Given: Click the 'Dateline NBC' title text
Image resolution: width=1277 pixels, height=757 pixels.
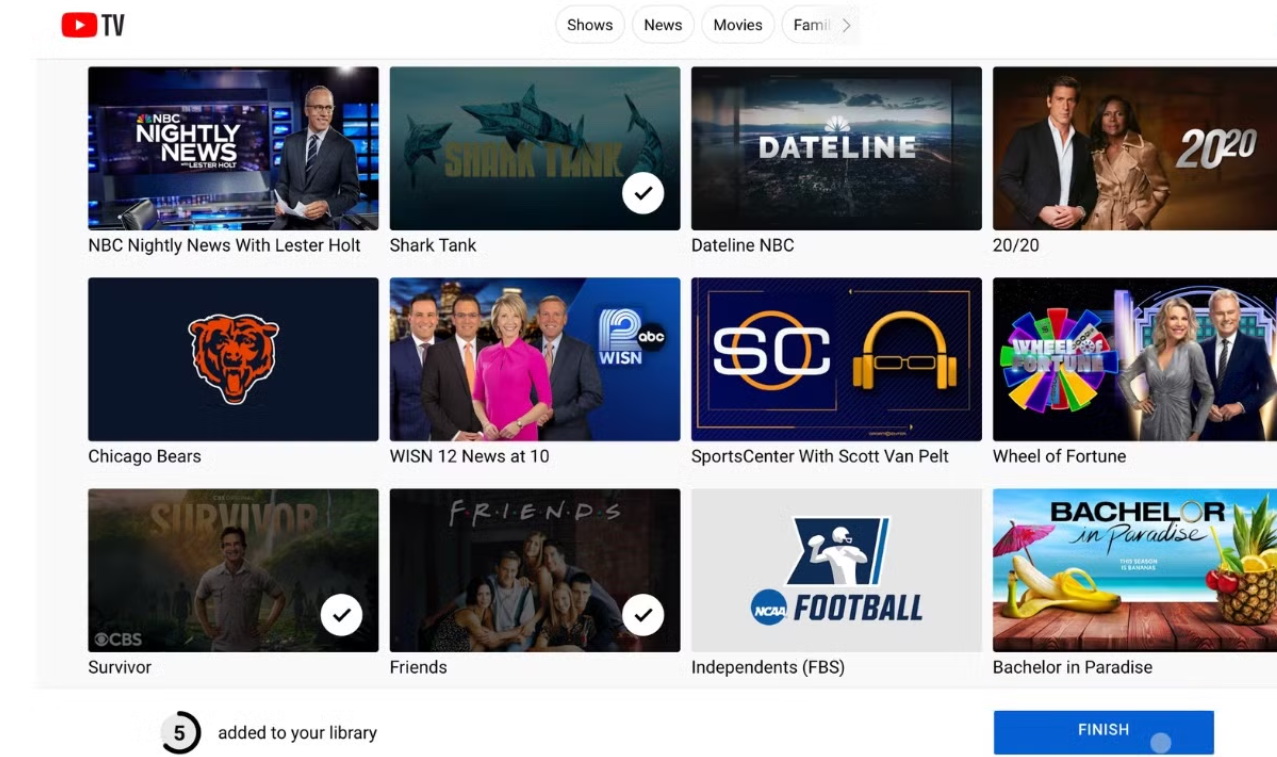Looking at the screenshot, I should coord(742,245).
